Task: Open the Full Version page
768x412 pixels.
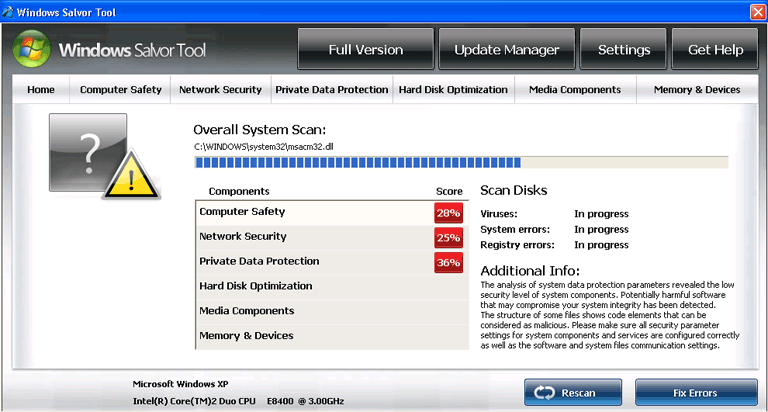Action: coord(365,50)
